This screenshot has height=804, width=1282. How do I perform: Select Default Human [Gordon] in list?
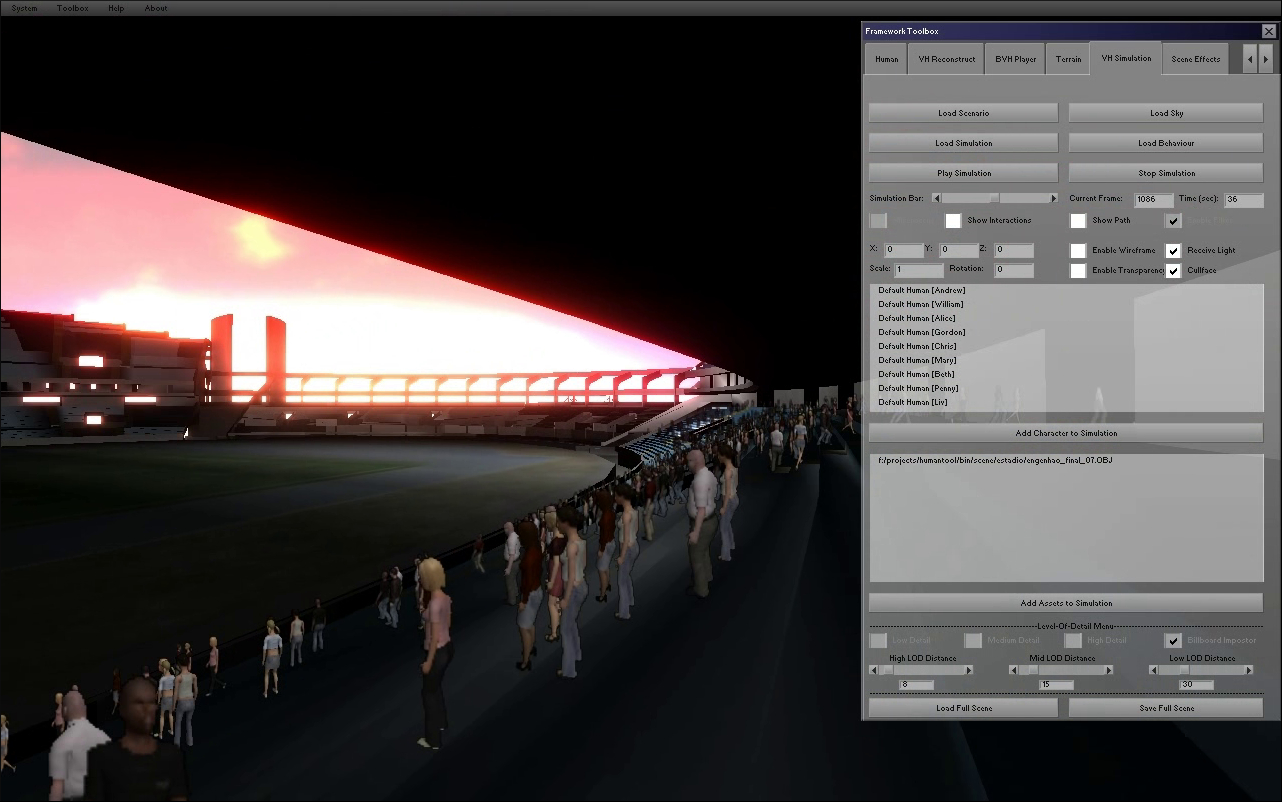[x=921, y=332]
